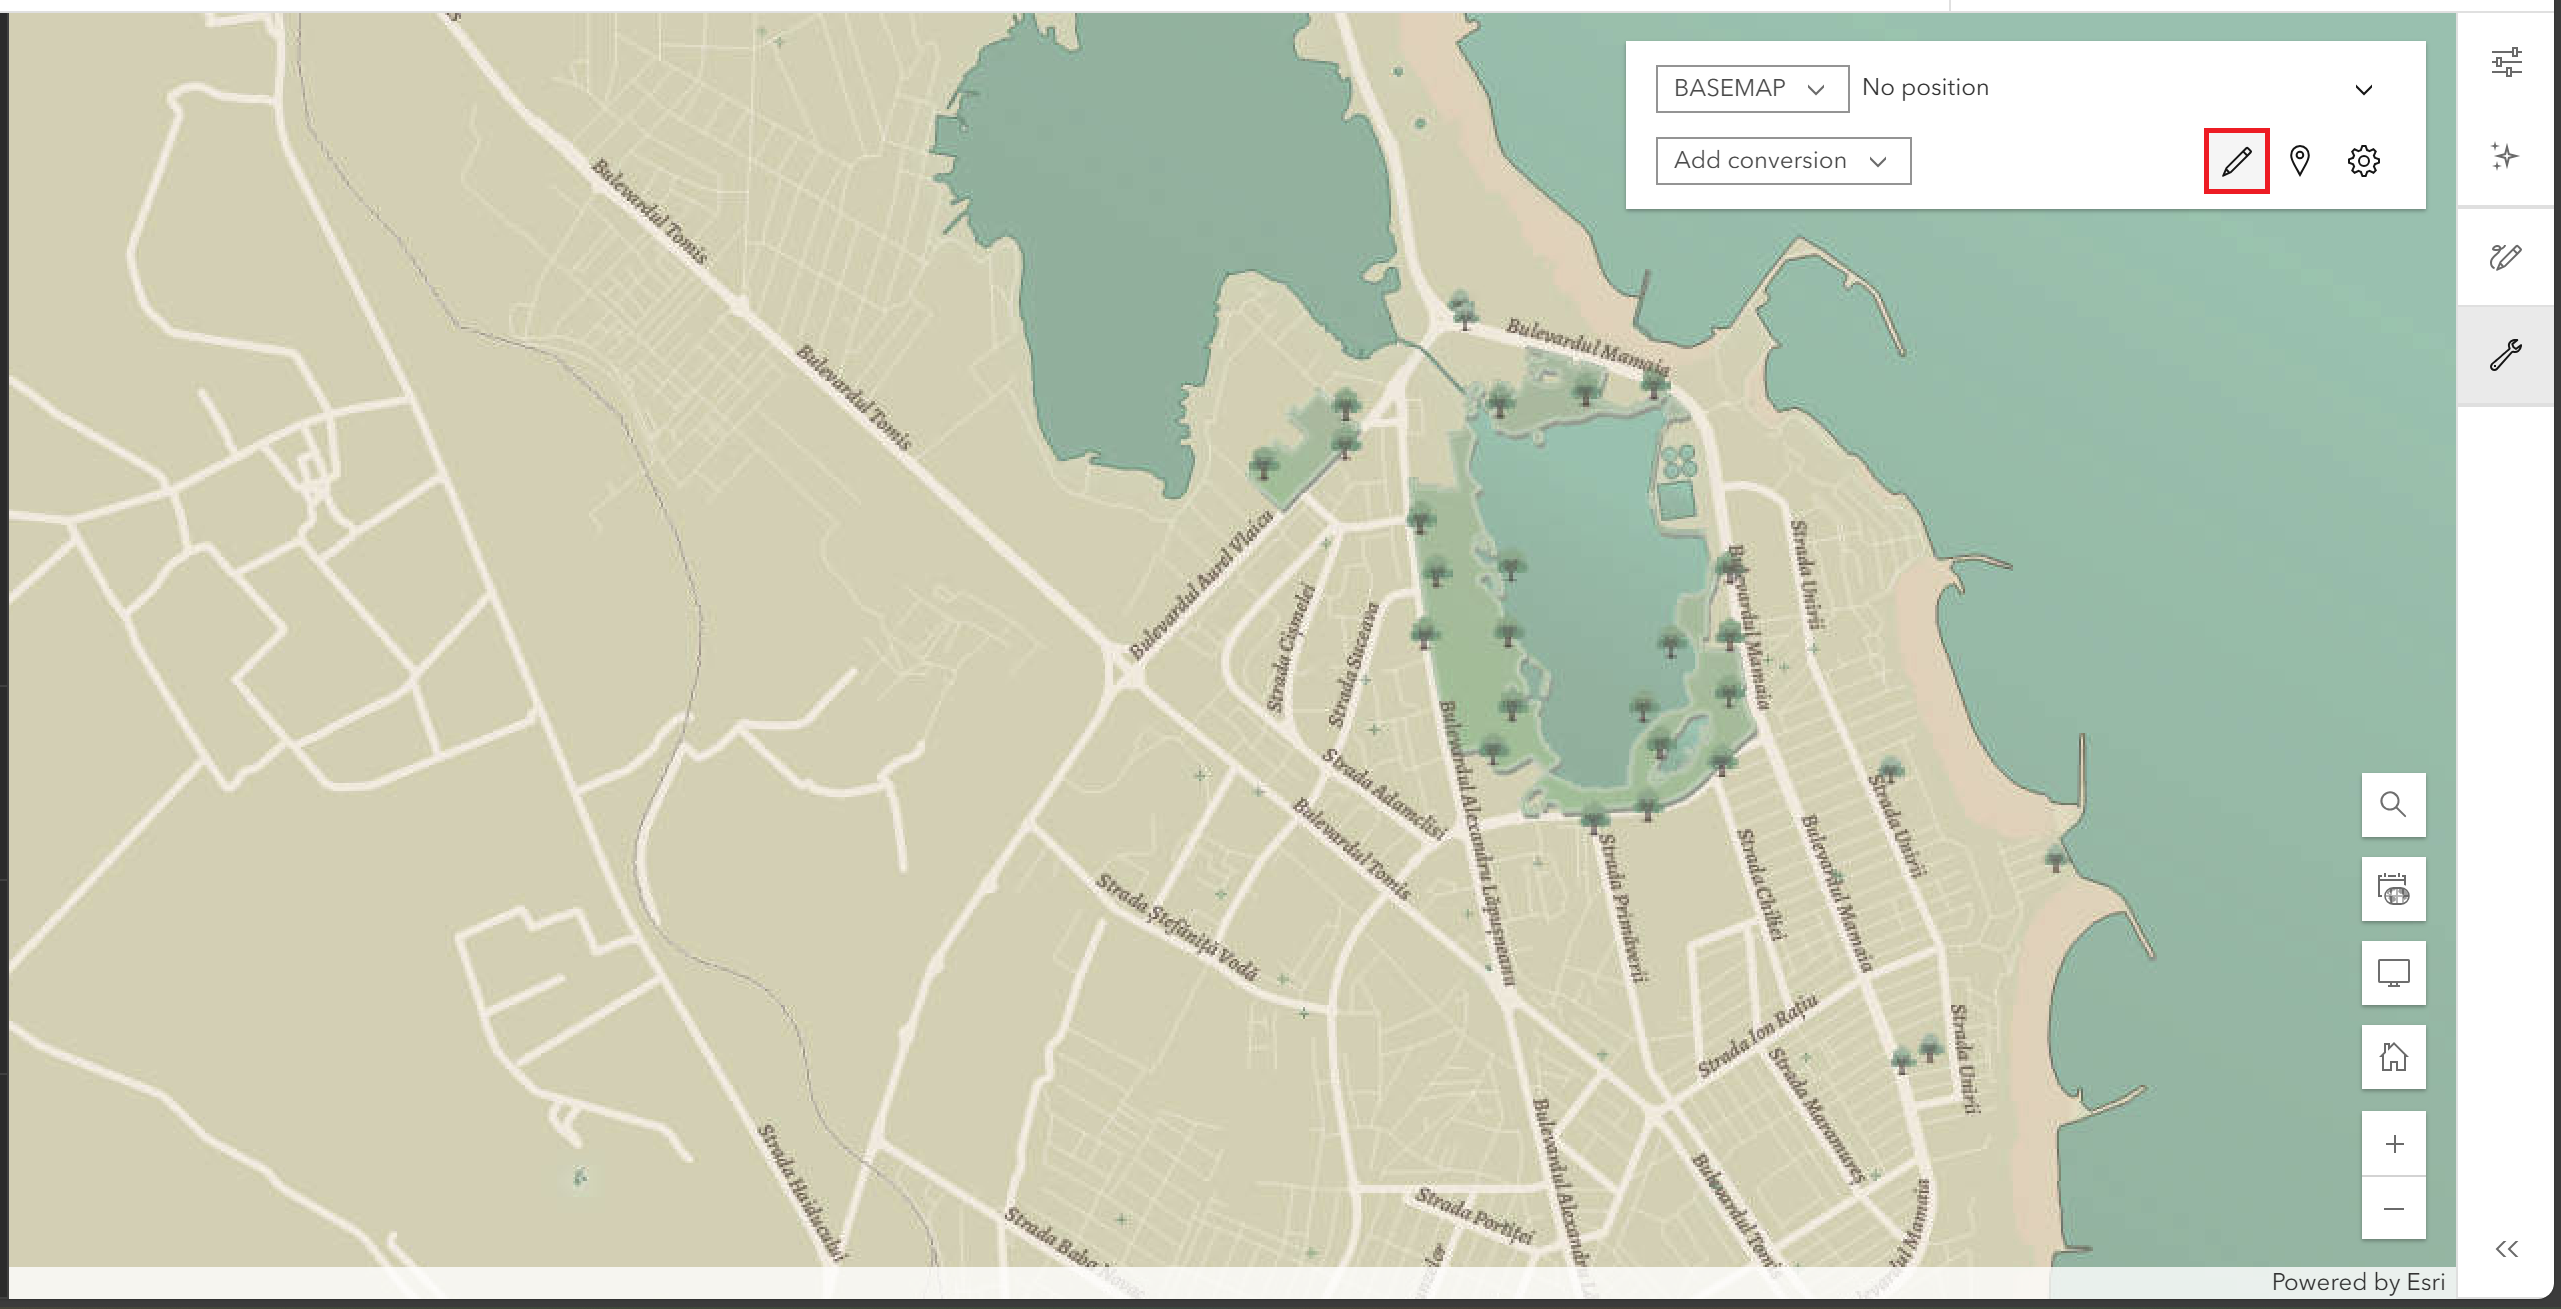Image resolution: width=2561 pixels, height=1309 pixels.
Task: Open the sketch pencil panel in sidebar
Action: 2506,257
